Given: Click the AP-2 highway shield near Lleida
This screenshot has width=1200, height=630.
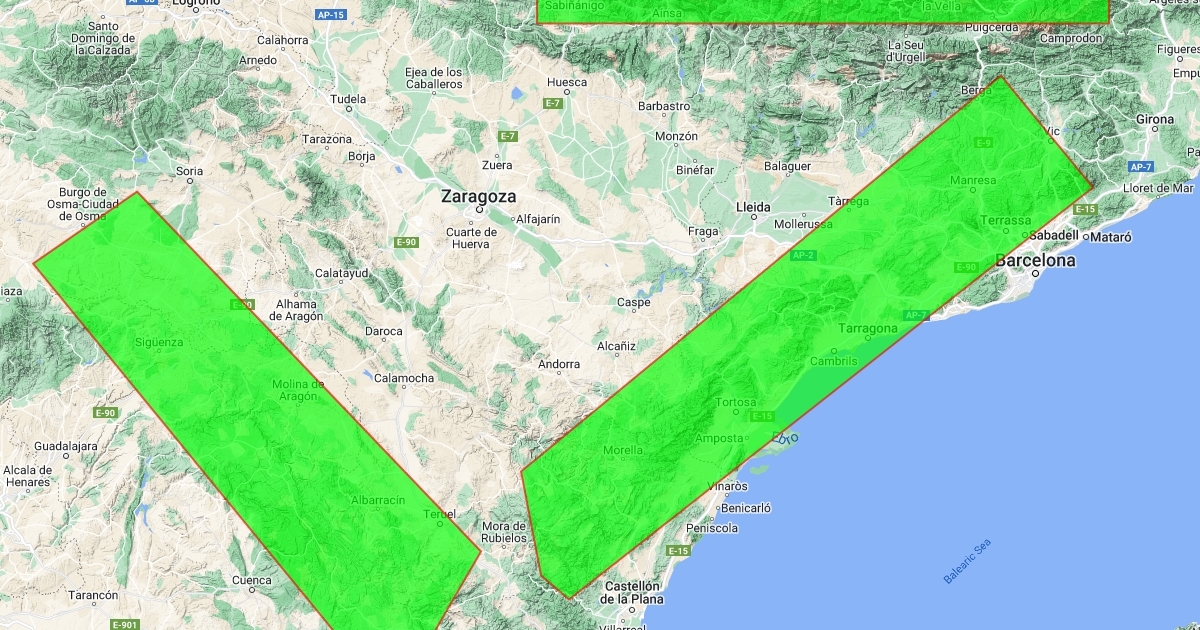Looking at the screenshot, I should (803, 255).
